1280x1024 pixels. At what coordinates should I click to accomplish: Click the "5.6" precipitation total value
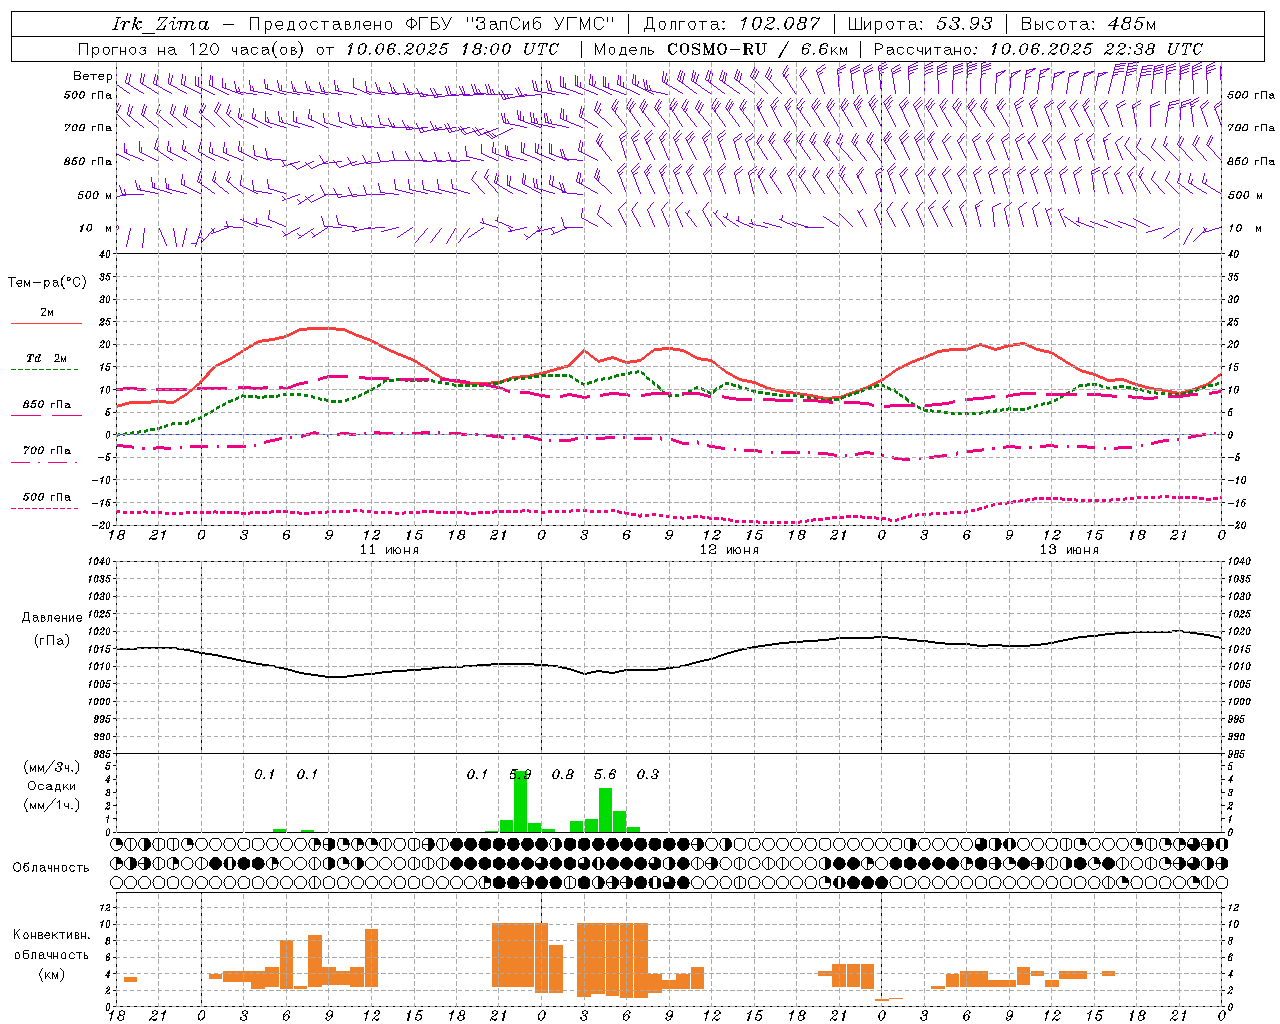pyautogui.click(x=605, y=775)
